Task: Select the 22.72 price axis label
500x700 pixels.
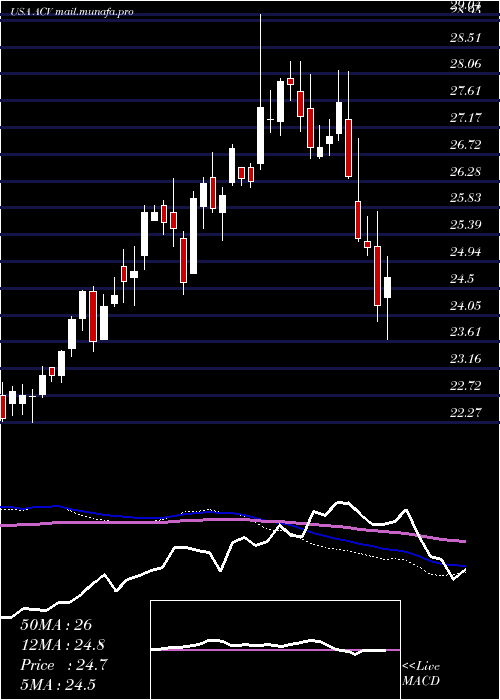Action: coord(466,385)
